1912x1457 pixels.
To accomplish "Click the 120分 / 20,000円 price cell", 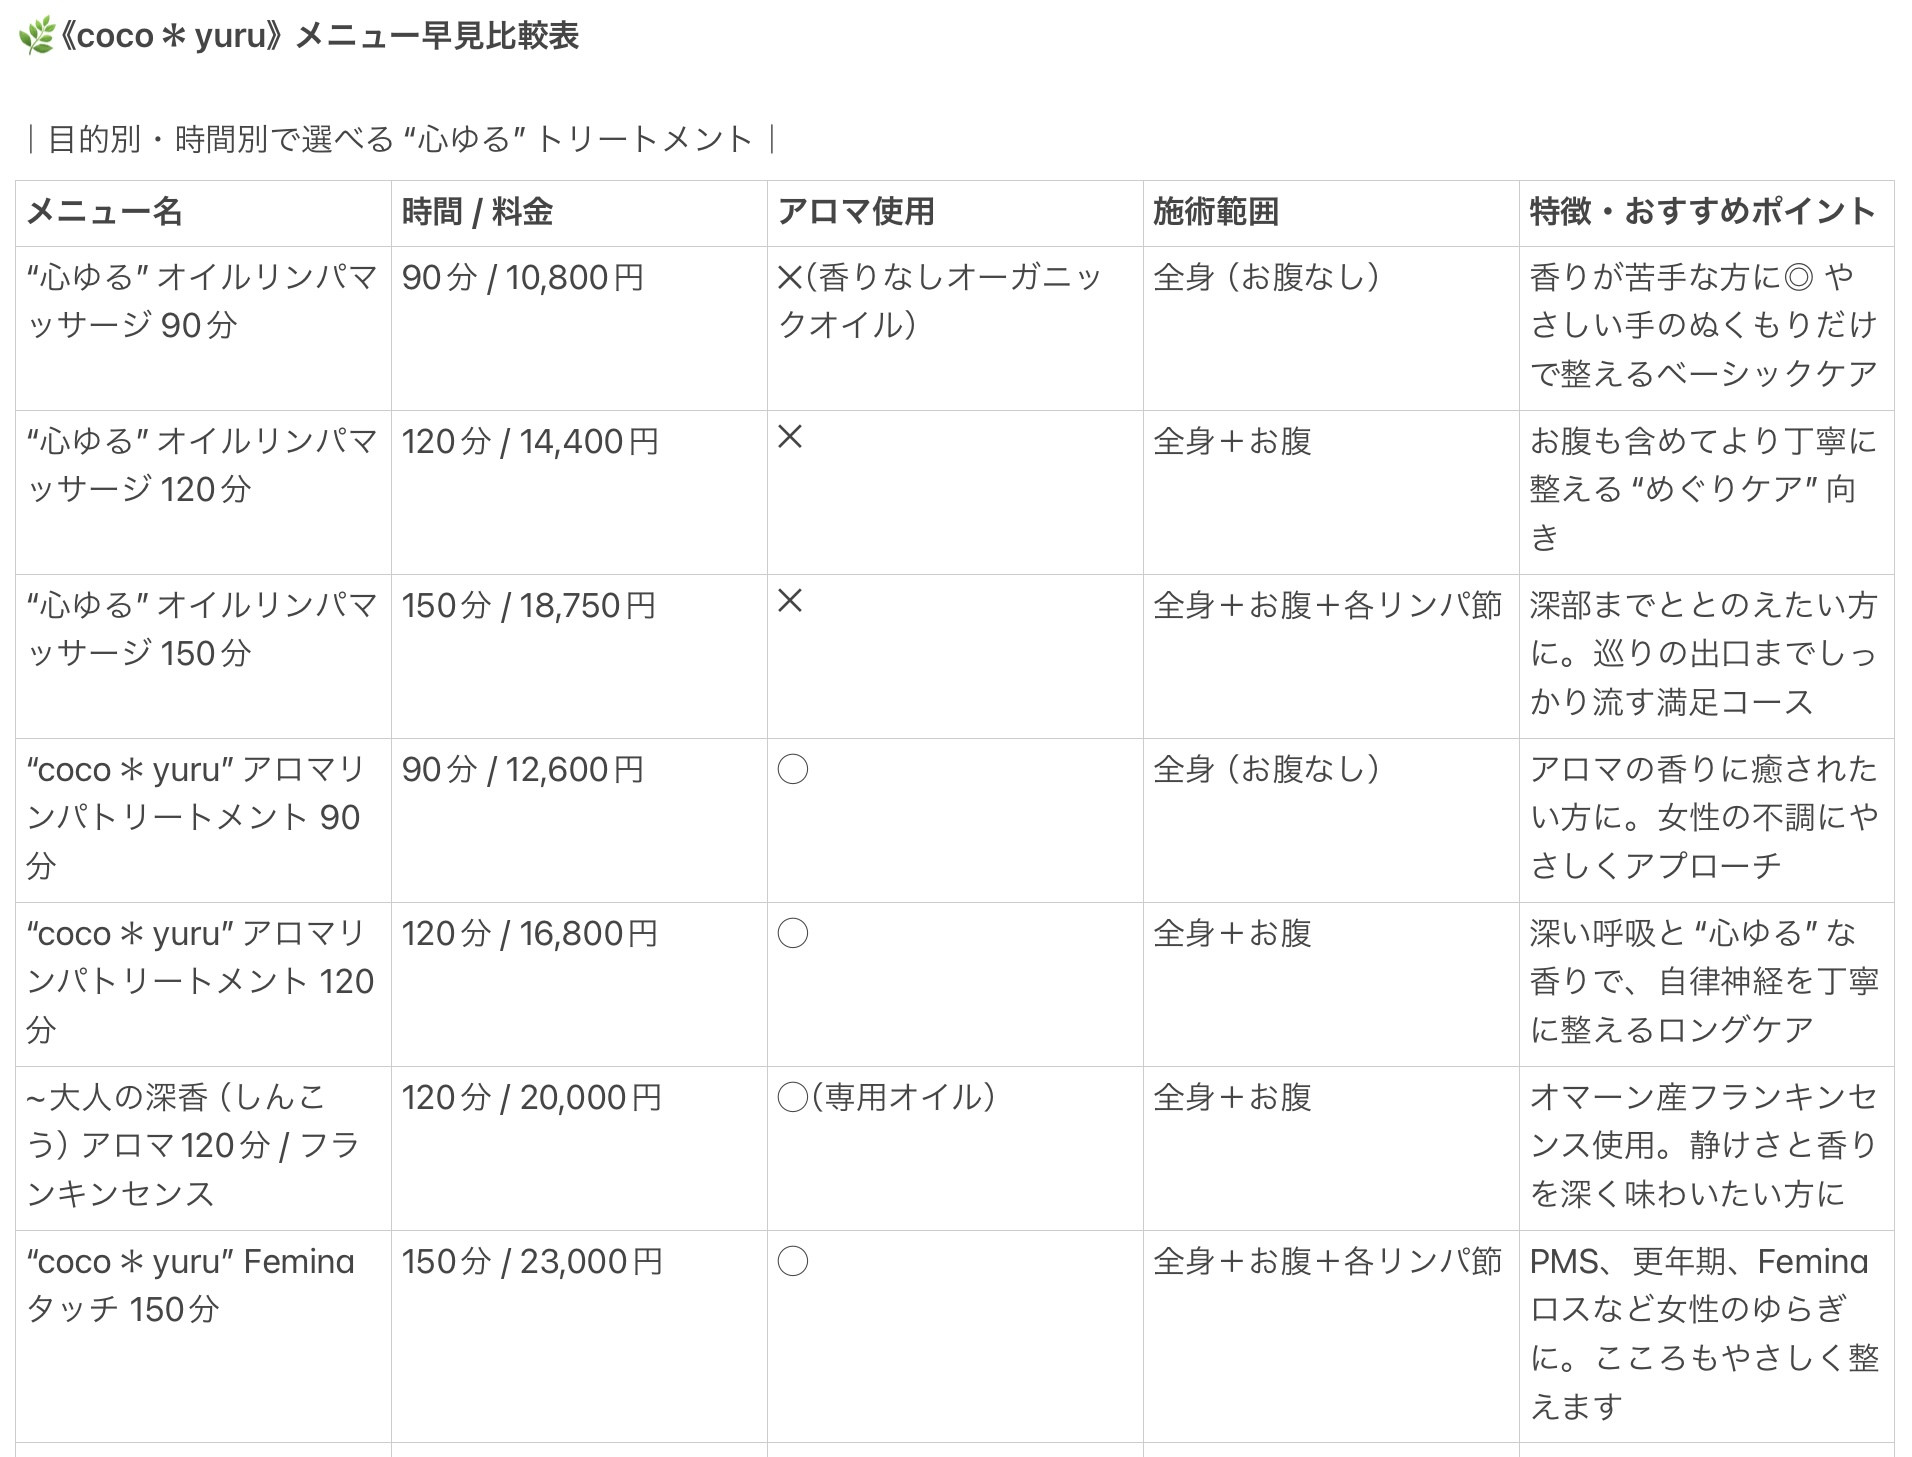I will pos(531,1097).
